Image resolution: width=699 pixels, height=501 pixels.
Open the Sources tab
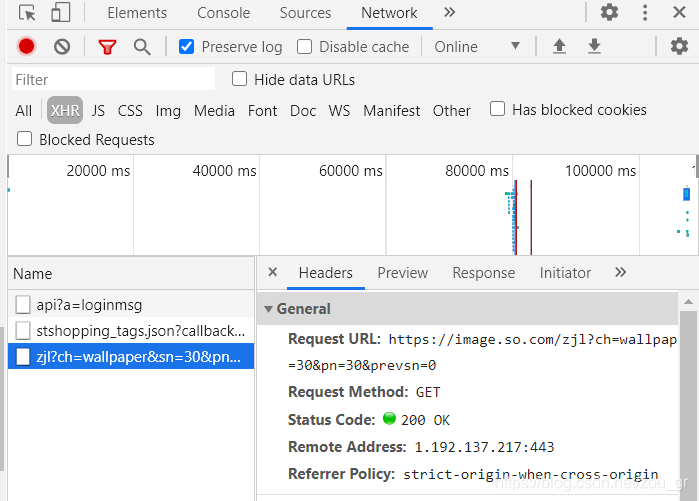click(305, 13)
